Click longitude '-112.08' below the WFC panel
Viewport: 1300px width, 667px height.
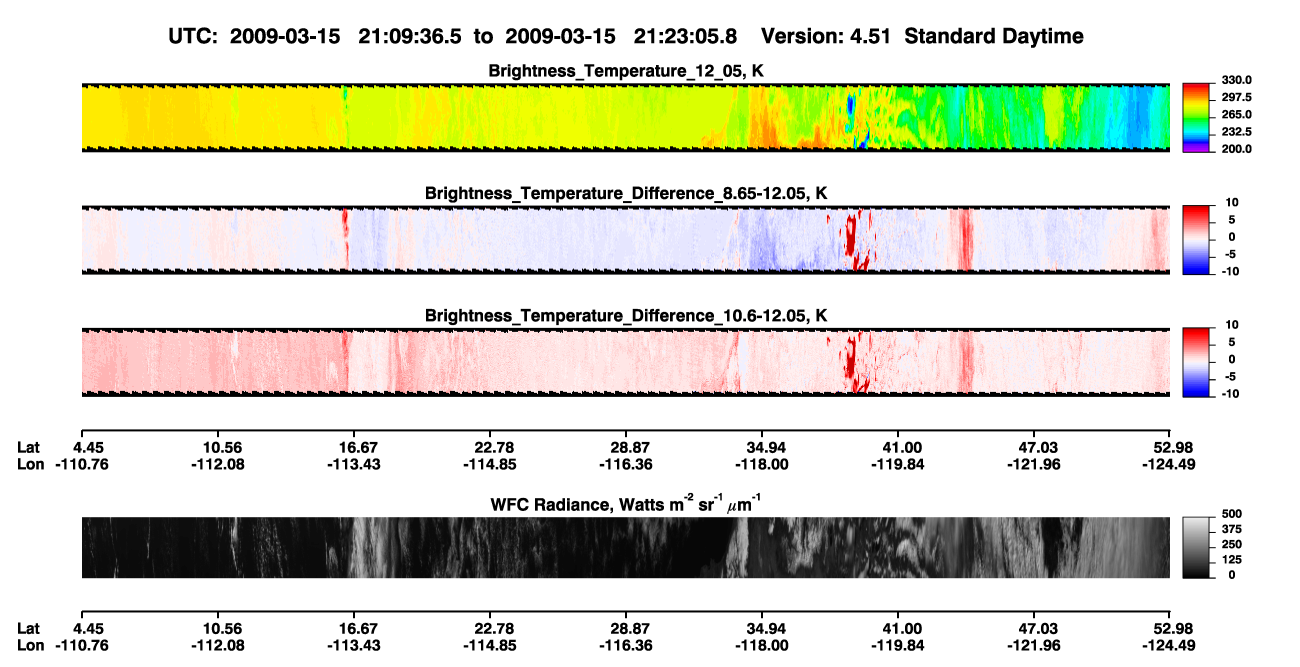tap(217, 644)
